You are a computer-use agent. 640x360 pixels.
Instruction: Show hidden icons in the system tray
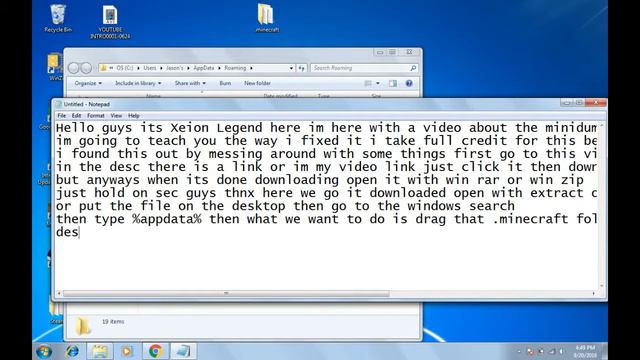click(x=519, y=351)
